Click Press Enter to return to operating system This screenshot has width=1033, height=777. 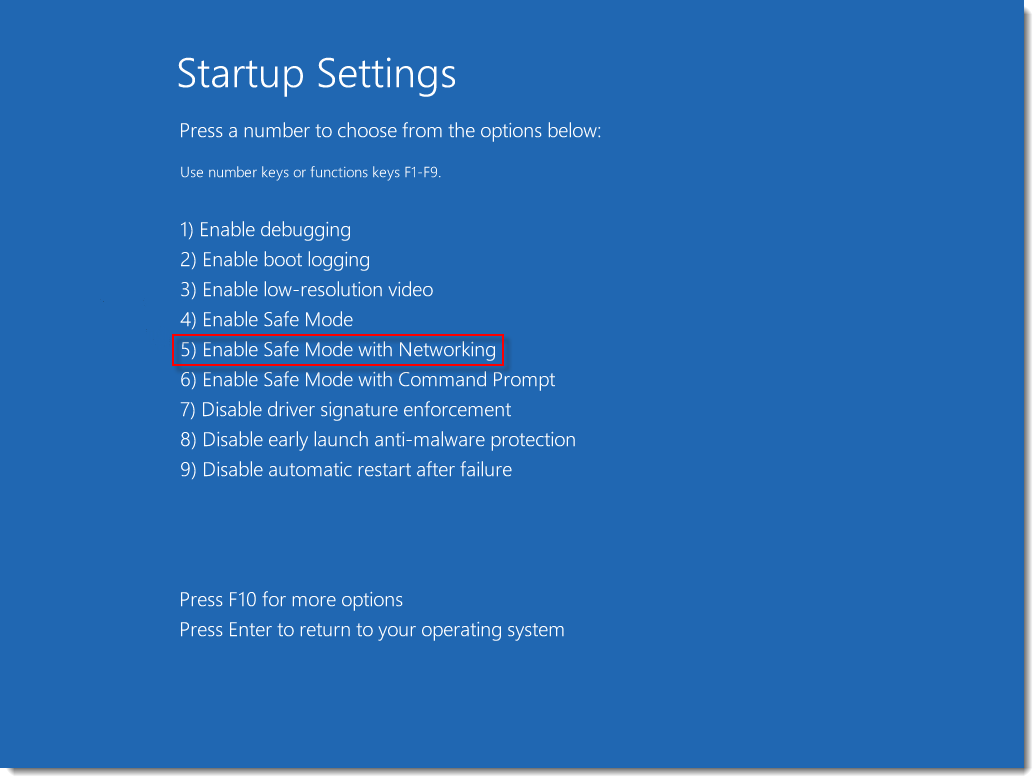[371, 630]
